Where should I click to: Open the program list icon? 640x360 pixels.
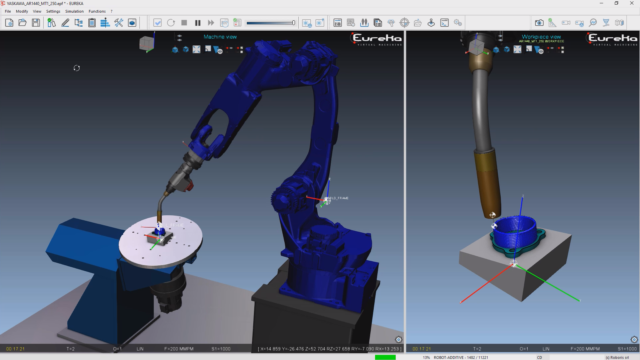pos(351,23)
